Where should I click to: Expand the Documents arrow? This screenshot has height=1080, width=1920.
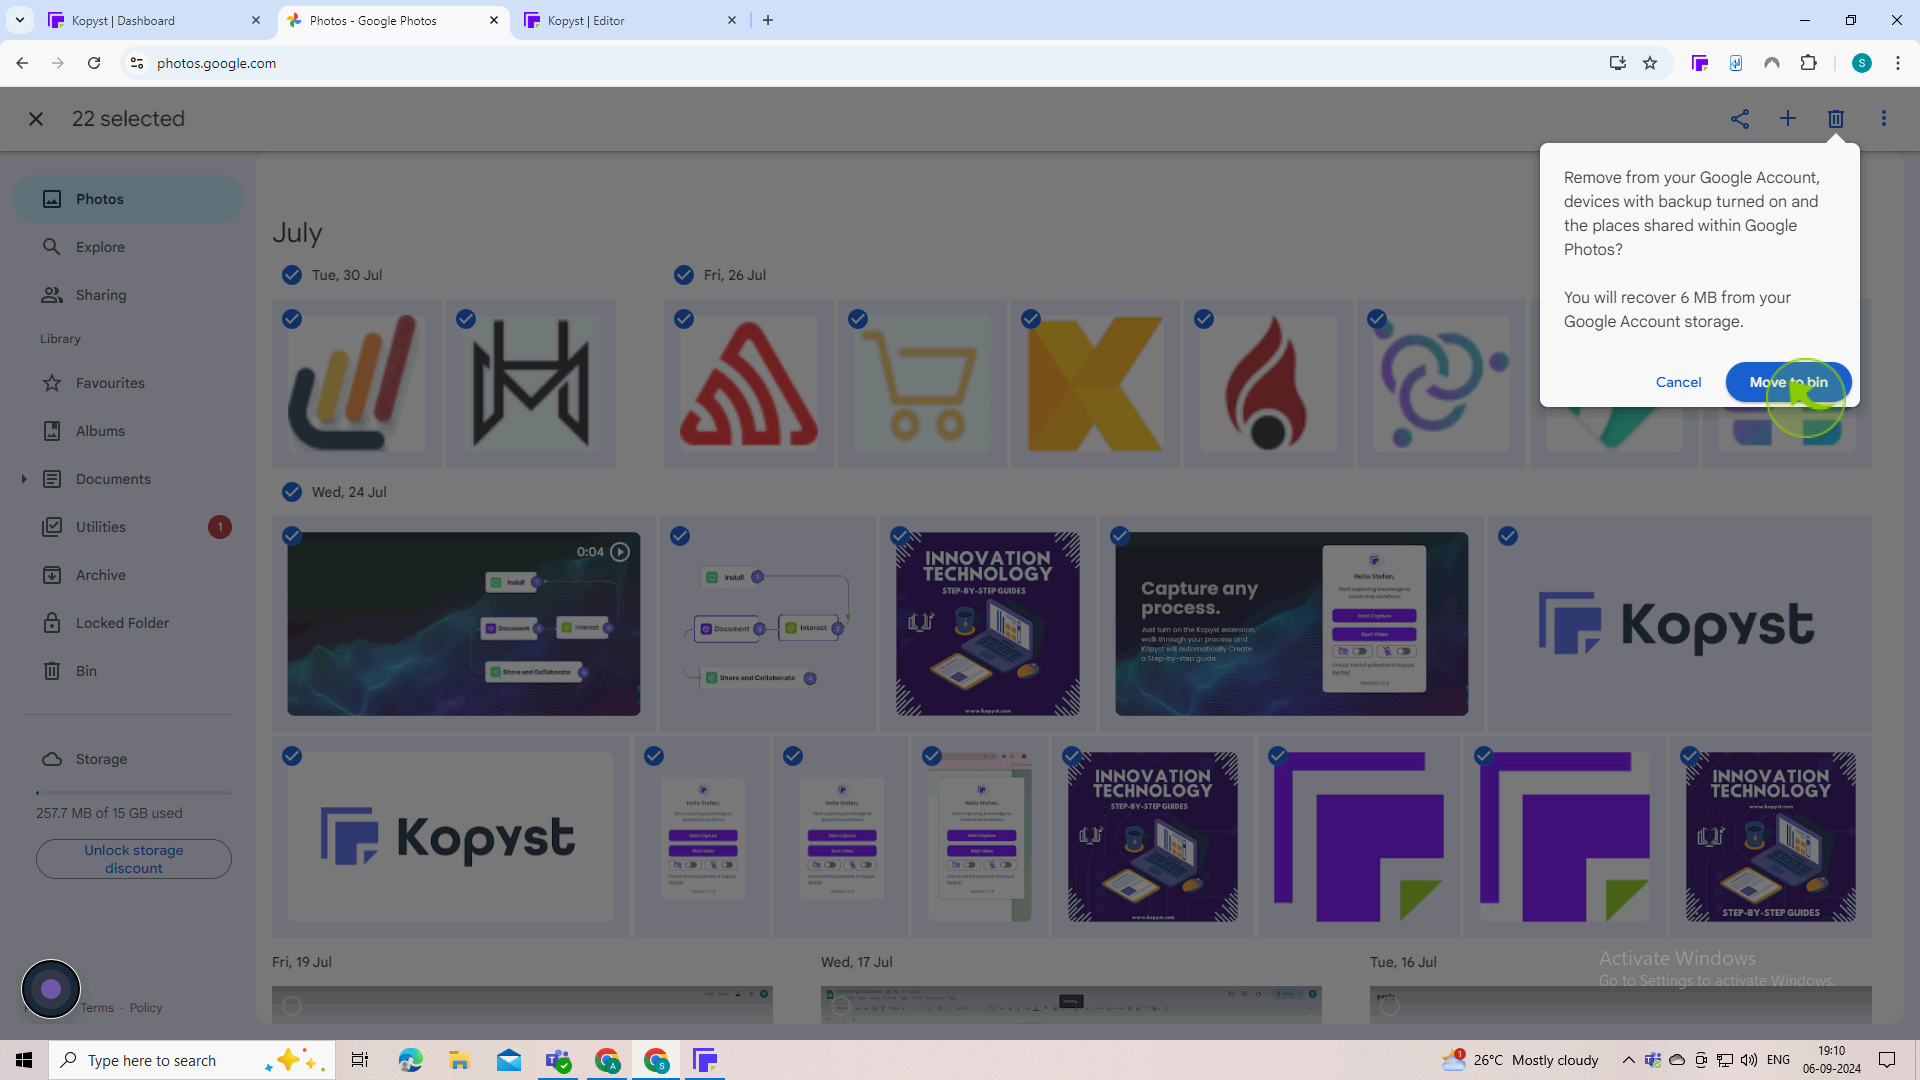(x=24, y=479)
